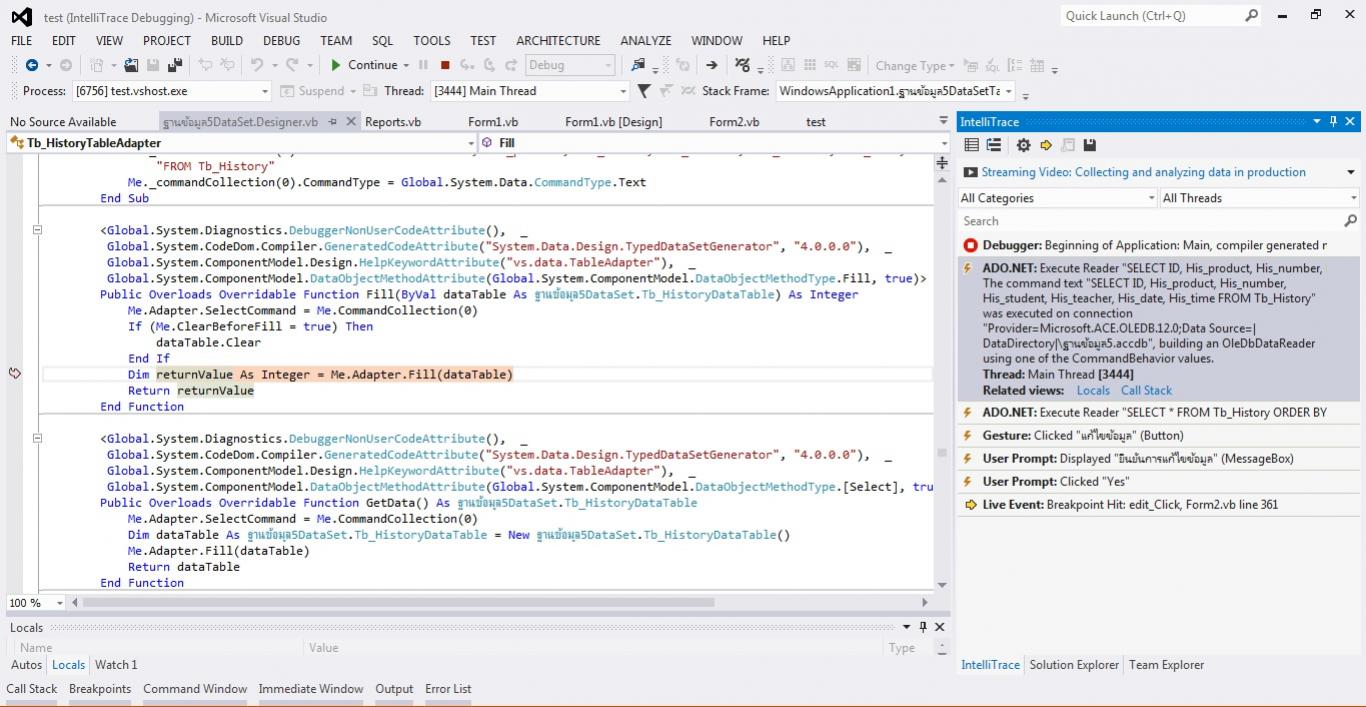1366x707 pixels.
Task: Collapse the Fill function code region
Action: point(37,230)
